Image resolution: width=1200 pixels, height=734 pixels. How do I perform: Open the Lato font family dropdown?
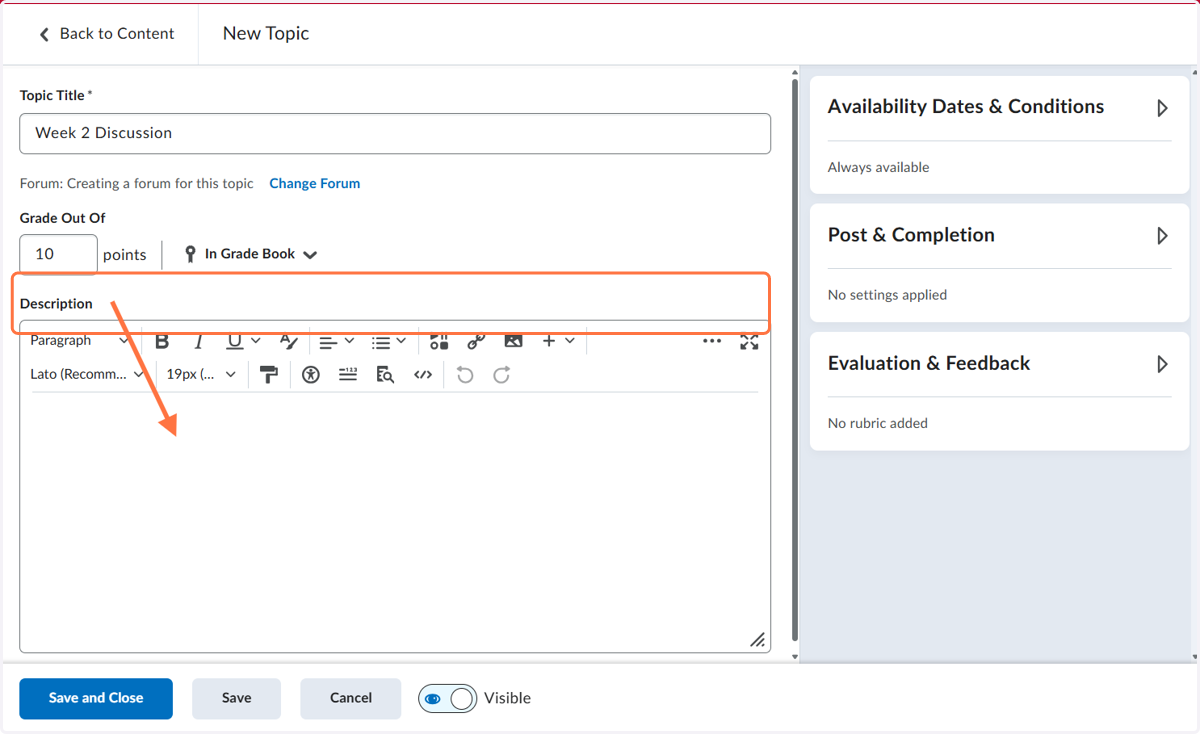[x=88, y=374]
